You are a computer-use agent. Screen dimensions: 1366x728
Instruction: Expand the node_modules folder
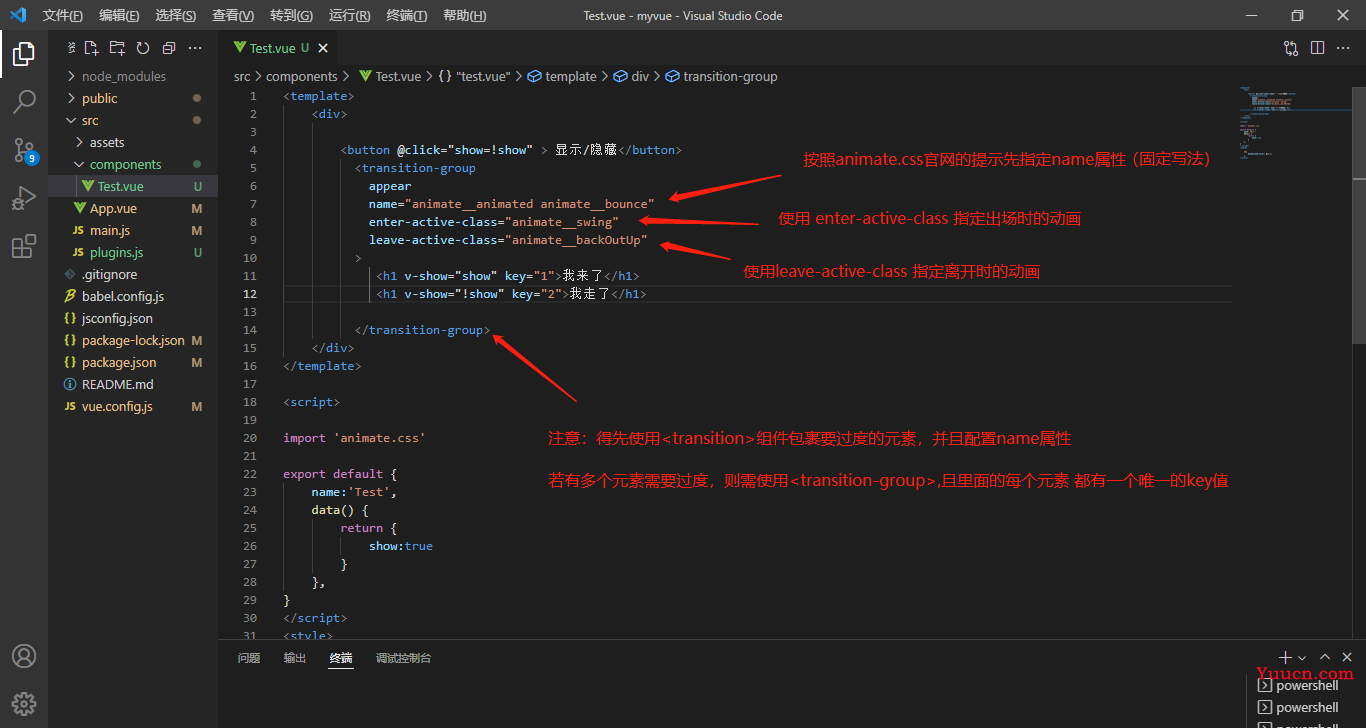[x=133, y=76]
